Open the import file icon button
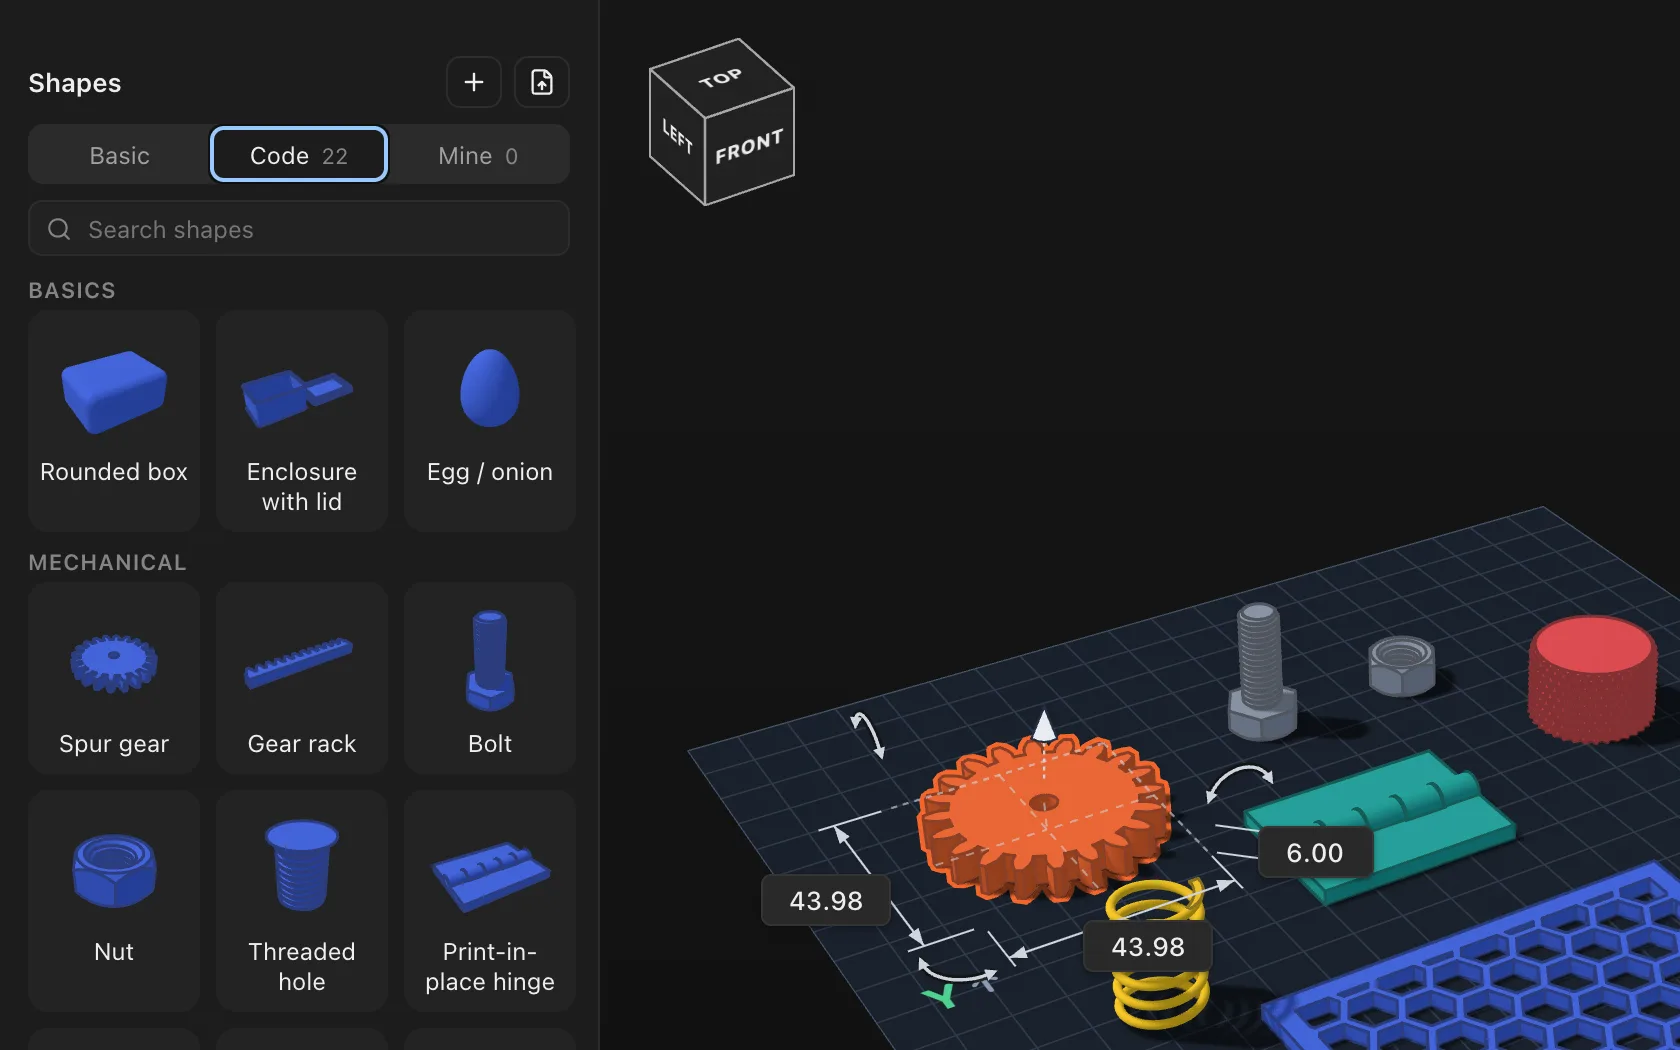Viewport: 1680px width, 1050px height. coord(542,82)
